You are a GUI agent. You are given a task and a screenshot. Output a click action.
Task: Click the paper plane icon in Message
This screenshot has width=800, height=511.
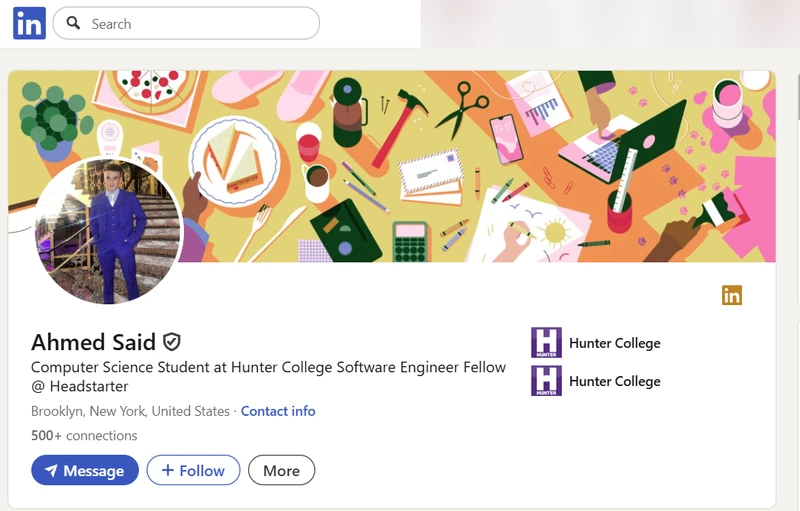[x=51, y=470]
